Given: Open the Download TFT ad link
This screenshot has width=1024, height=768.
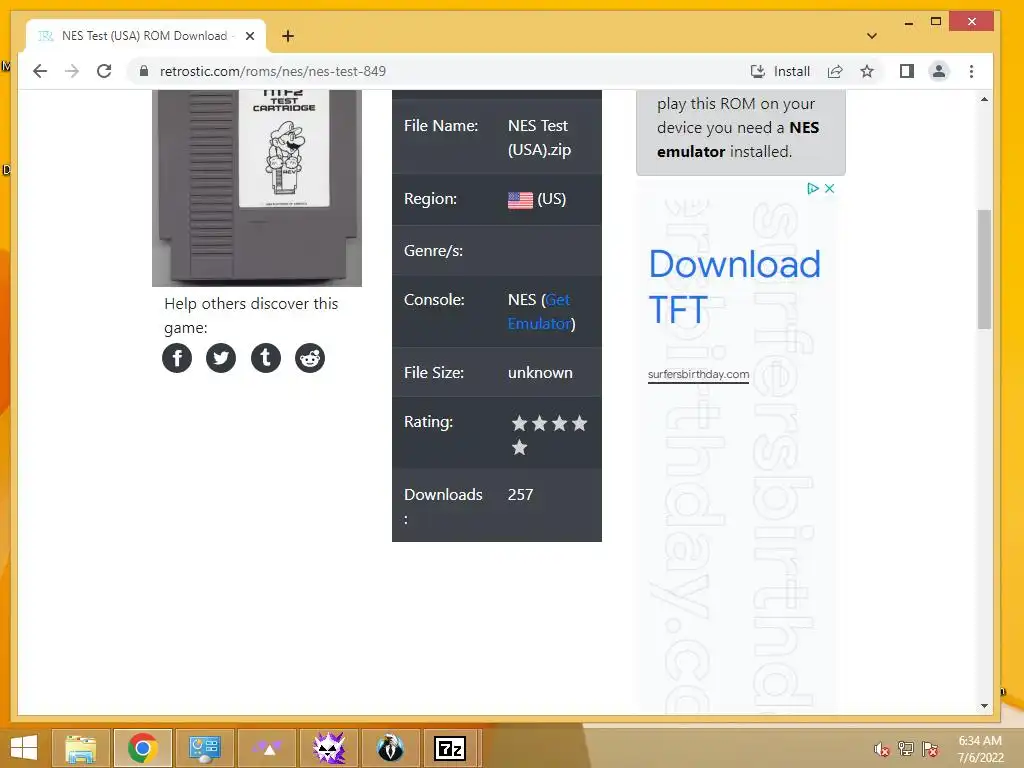Looking at the screenshot, I should 734,286.
